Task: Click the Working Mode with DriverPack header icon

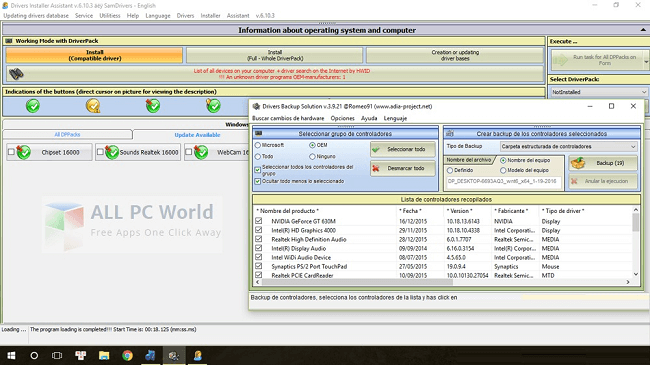Action: (9, 41)
